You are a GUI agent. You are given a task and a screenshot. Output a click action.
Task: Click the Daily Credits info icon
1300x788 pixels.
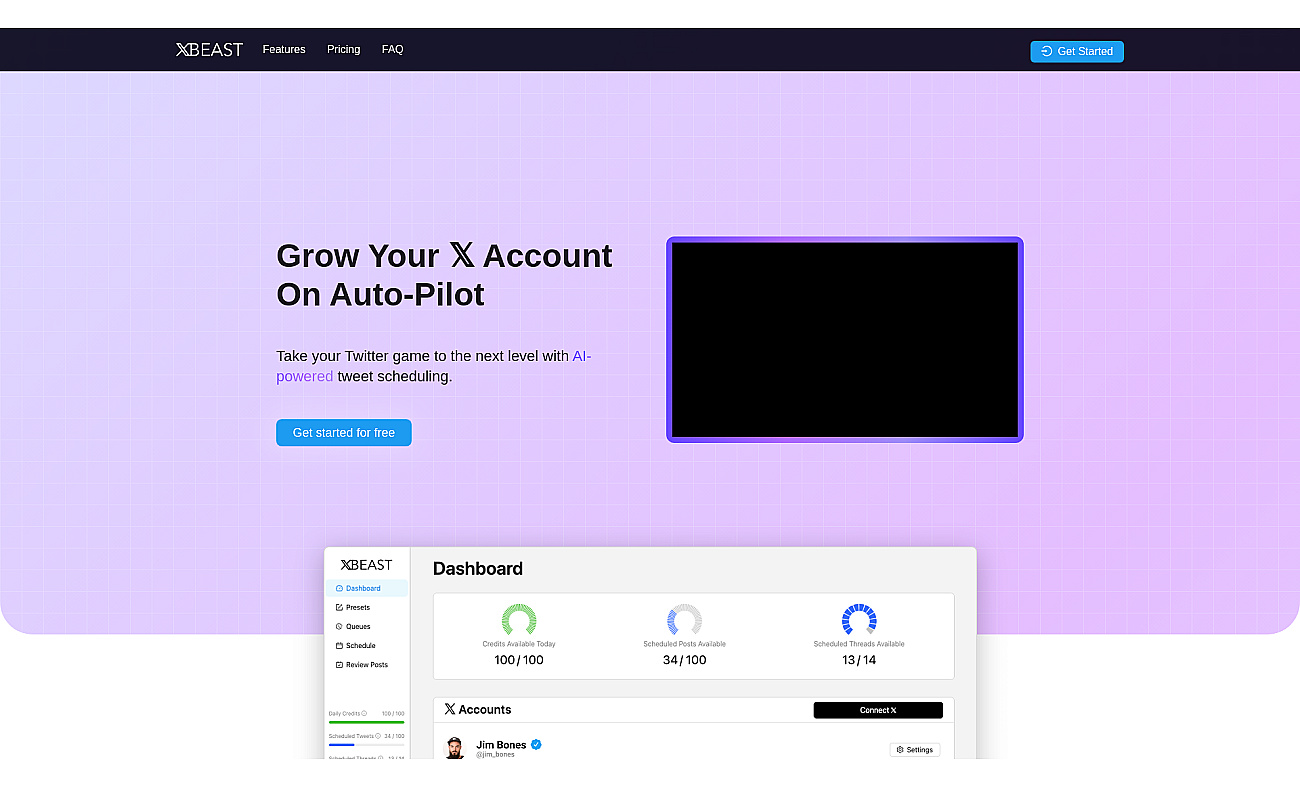(364, 713)
